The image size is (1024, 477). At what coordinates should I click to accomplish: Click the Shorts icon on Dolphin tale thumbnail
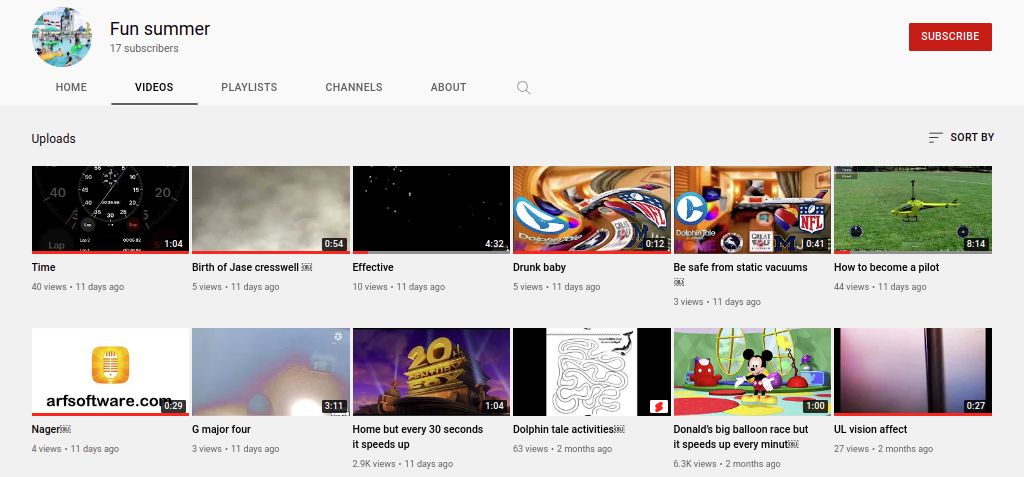click(659, 406)
